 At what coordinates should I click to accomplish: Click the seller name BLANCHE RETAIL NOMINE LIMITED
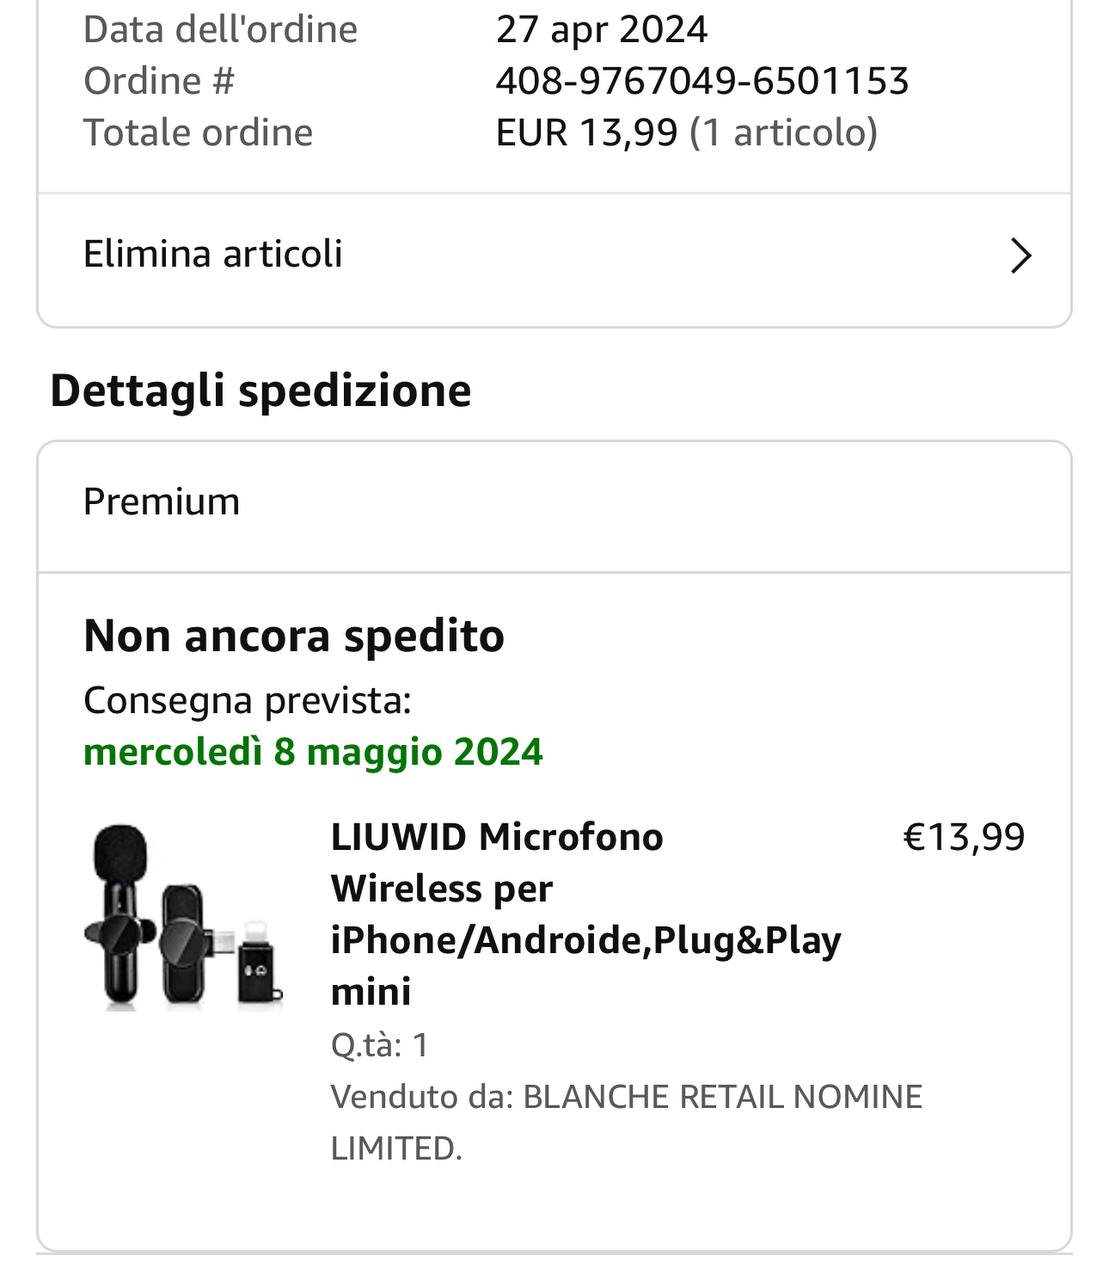coord(722,1097)
